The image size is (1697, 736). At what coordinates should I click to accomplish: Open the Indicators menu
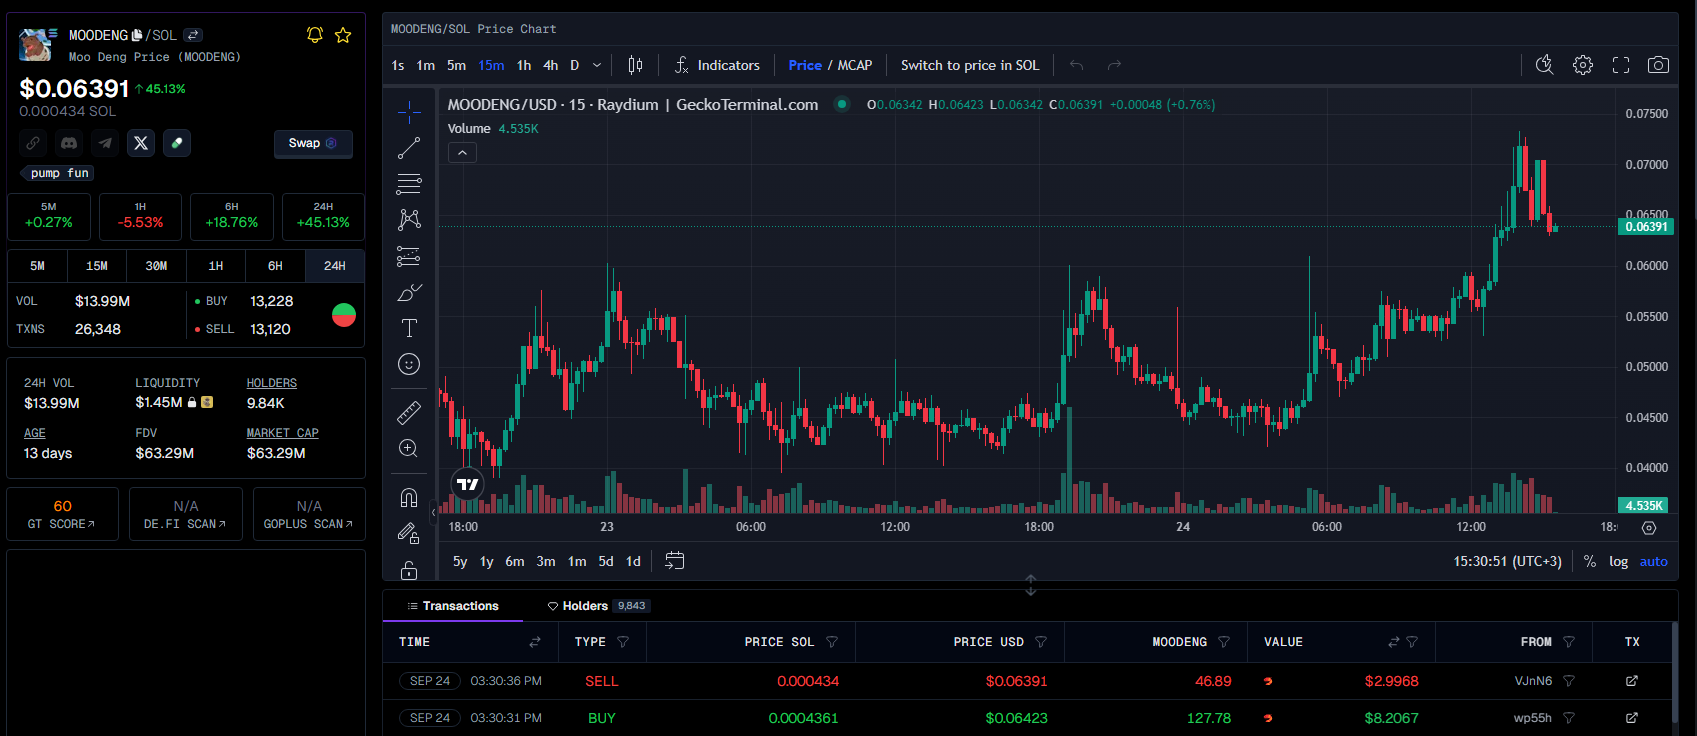pyautogui.click(x=717, y=65)
